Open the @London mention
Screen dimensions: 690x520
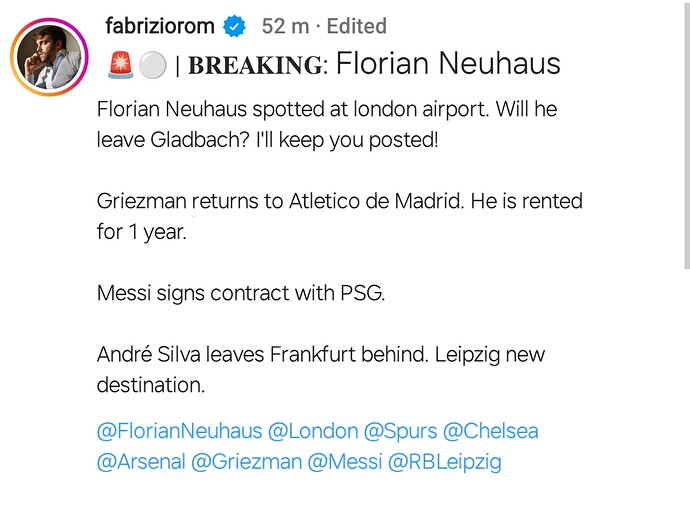pos(313,431)
